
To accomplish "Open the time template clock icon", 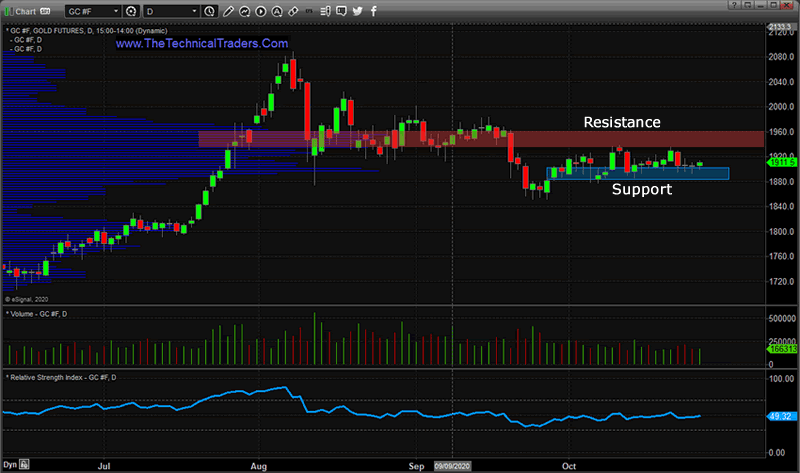I will pos(209,11).
